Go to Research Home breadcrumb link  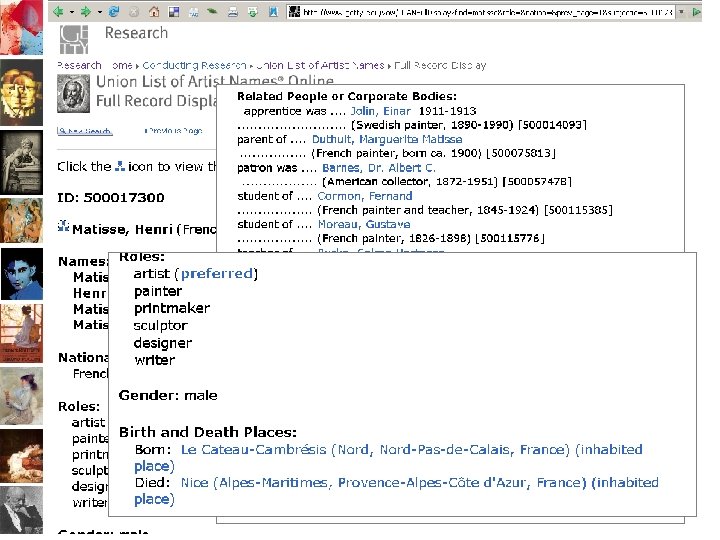pos(95,66)
